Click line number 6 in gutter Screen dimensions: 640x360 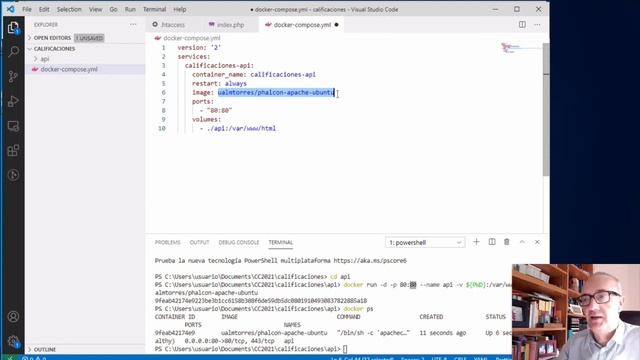click(x=163, y=93)
